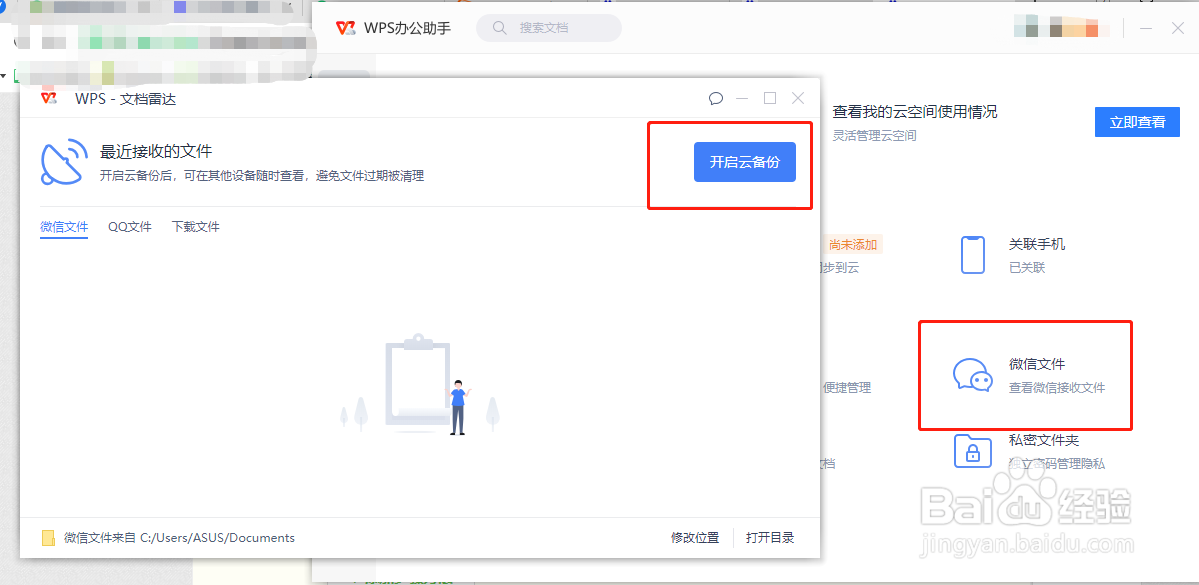This screenshot has height=585, width=1199.
Task: Click the 已关联 status text
Action: (x=1027, y=268)
